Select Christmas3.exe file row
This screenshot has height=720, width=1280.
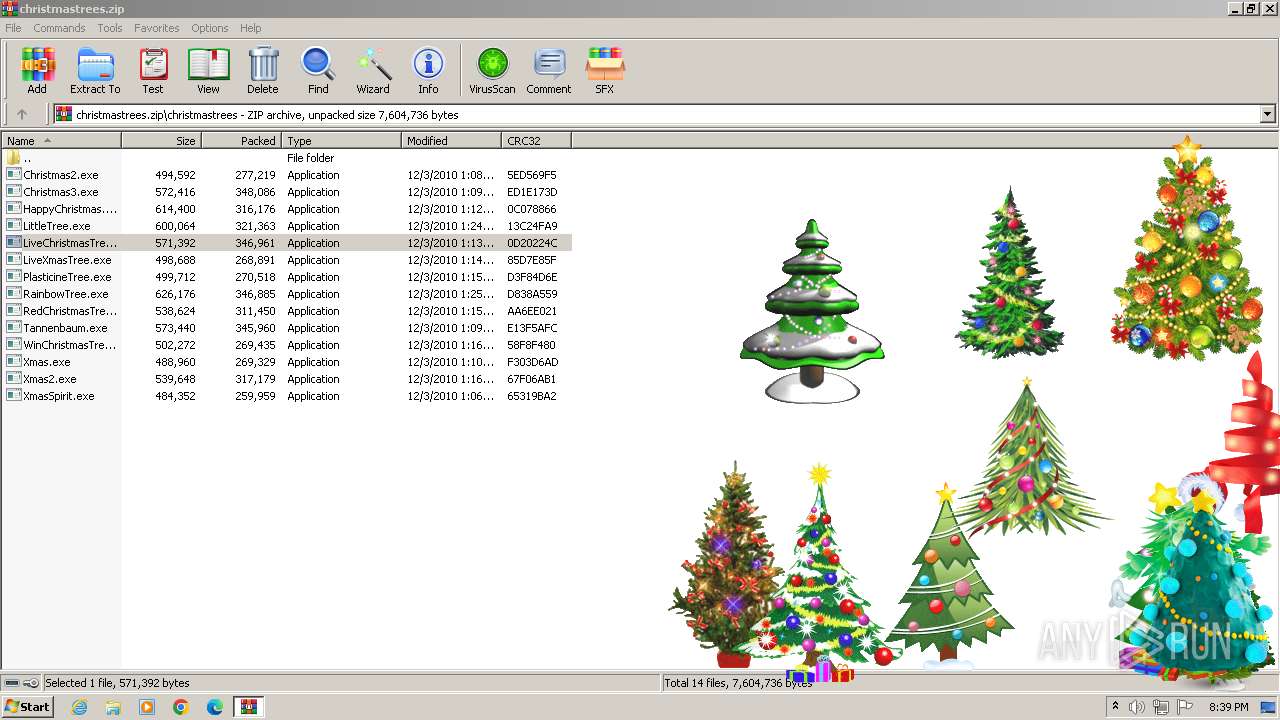click(x=286, y=192)
